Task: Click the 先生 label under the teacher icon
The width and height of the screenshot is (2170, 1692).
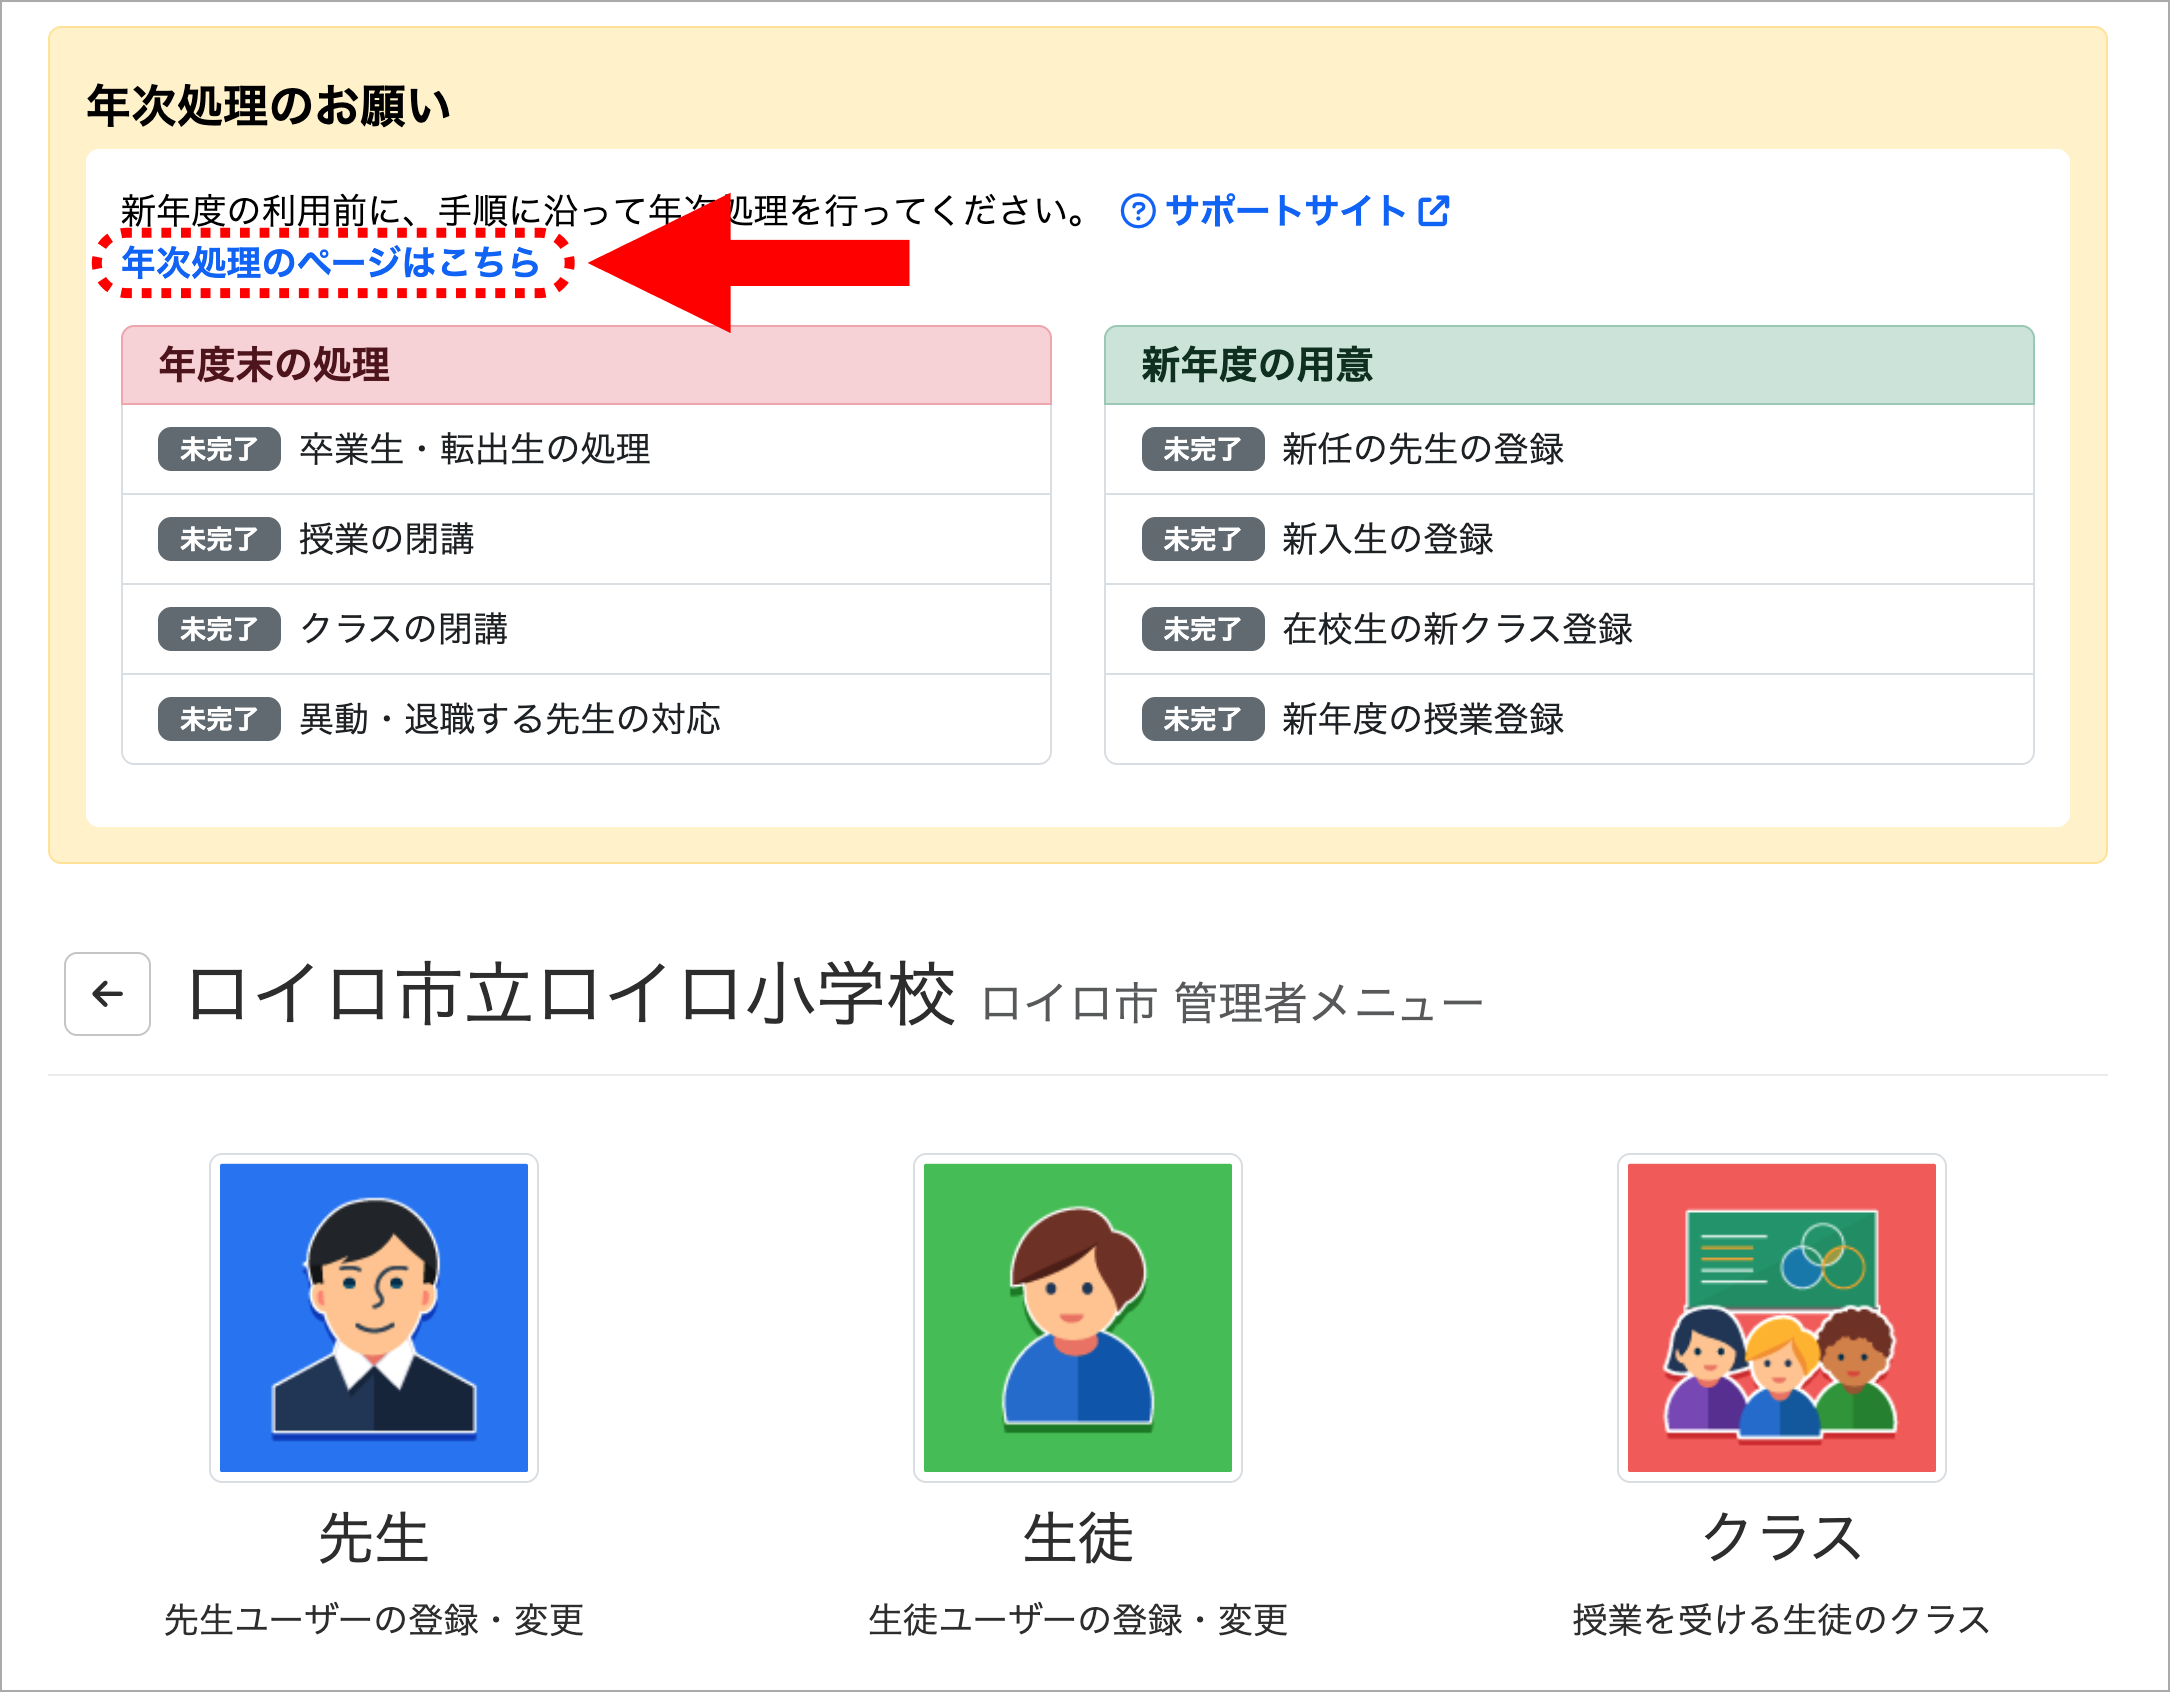Action: [373, 1537]
